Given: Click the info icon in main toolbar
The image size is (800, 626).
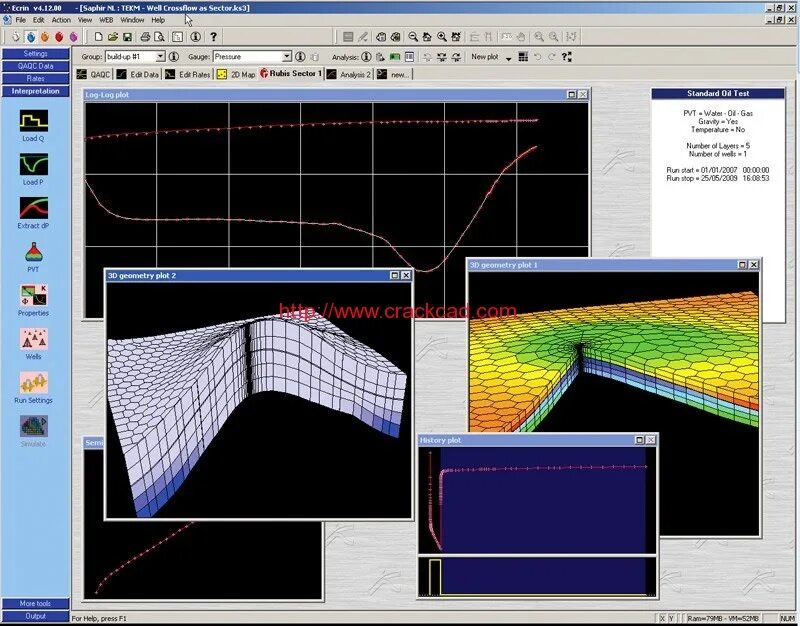Looking at the screenshot, I should (195, 37).
